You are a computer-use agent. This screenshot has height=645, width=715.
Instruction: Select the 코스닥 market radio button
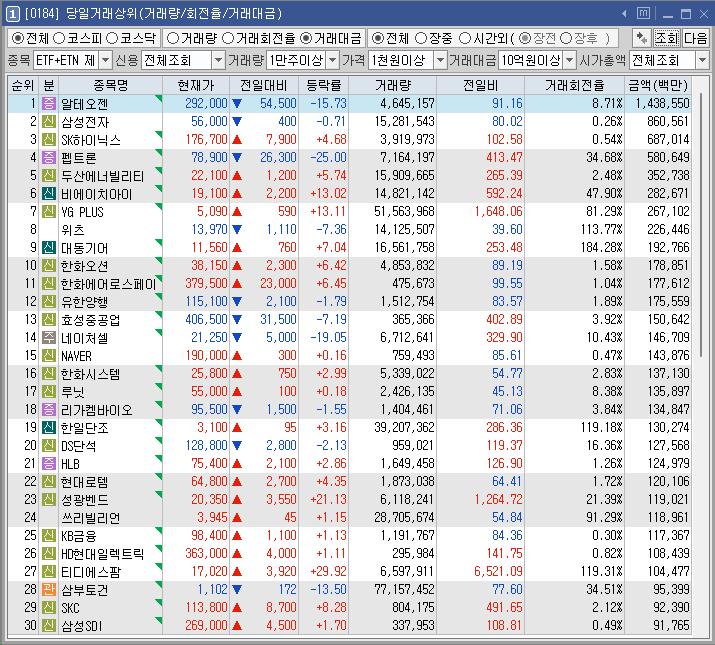pyautogui.click(x=112, y=38)
